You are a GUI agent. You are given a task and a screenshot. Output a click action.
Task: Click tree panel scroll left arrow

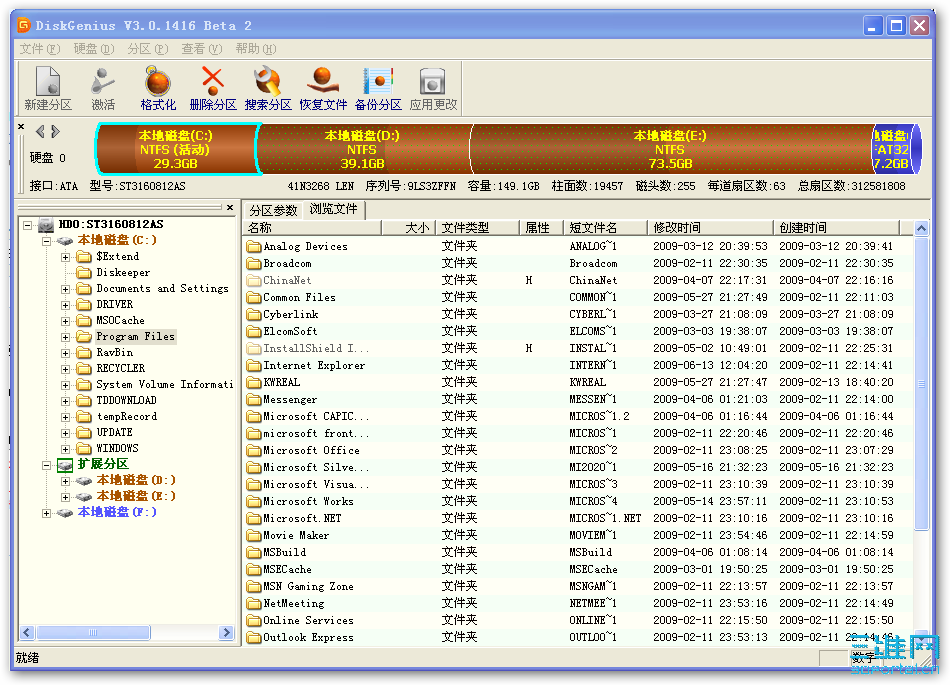point(27,633)
